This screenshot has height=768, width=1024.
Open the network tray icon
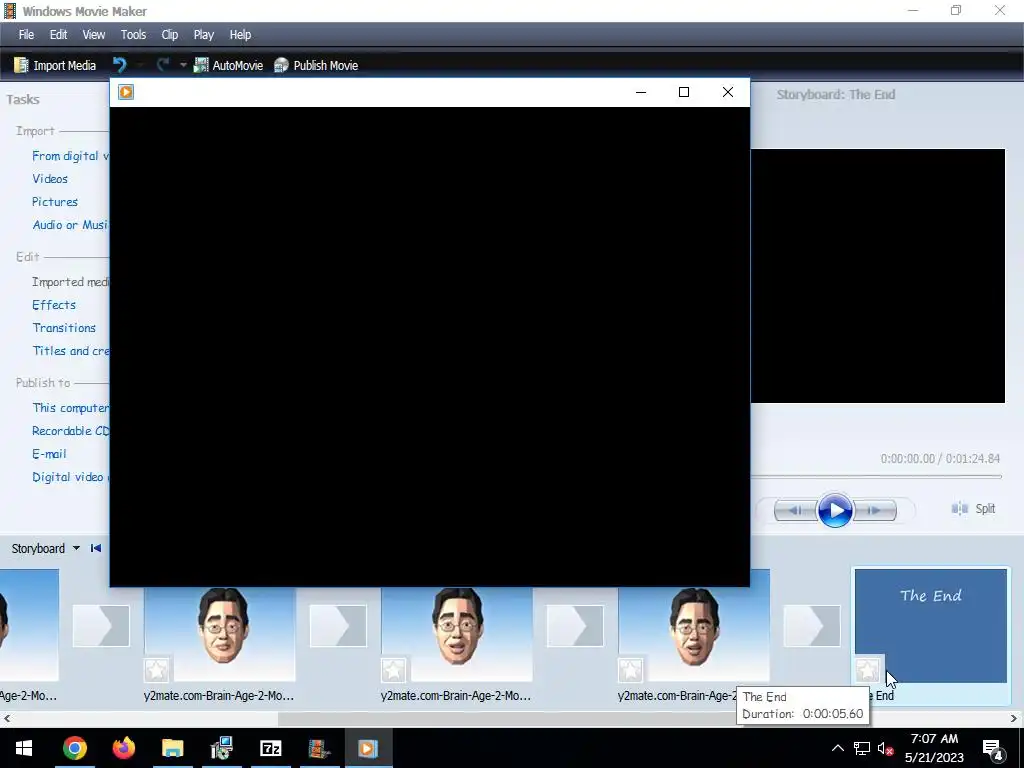pos(861,748)
